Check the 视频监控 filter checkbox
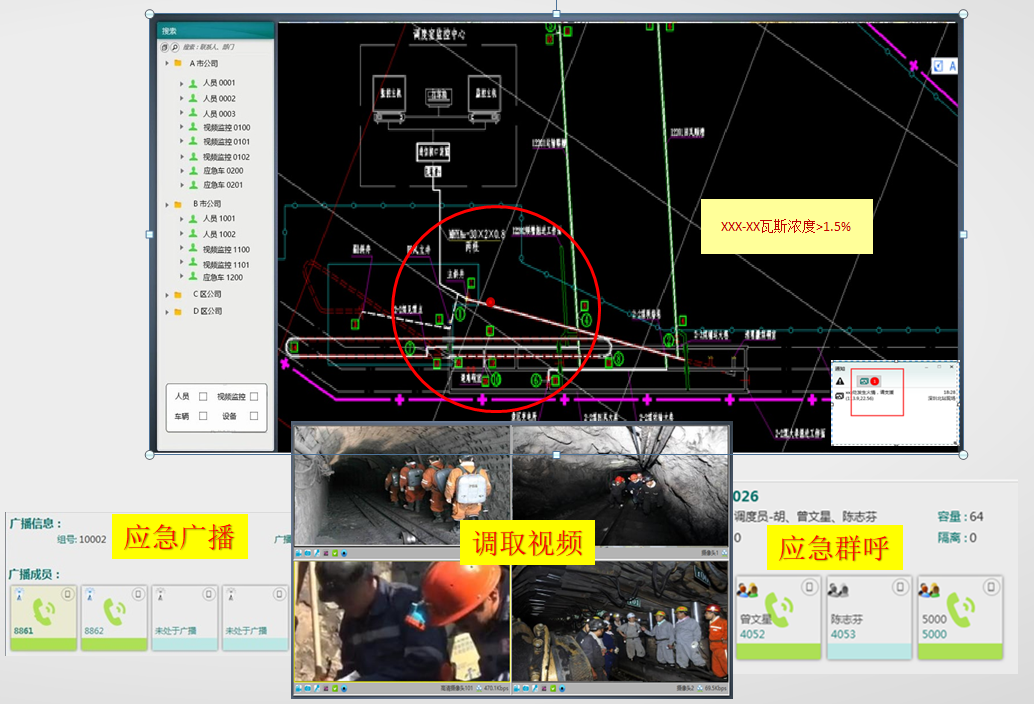 [x=254, y=397]
